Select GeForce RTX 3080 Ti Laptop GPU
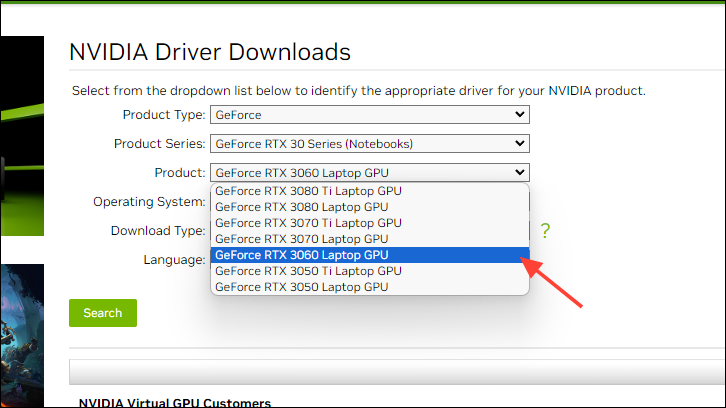This screenshot has width=726, height=408. pos(369,191)
